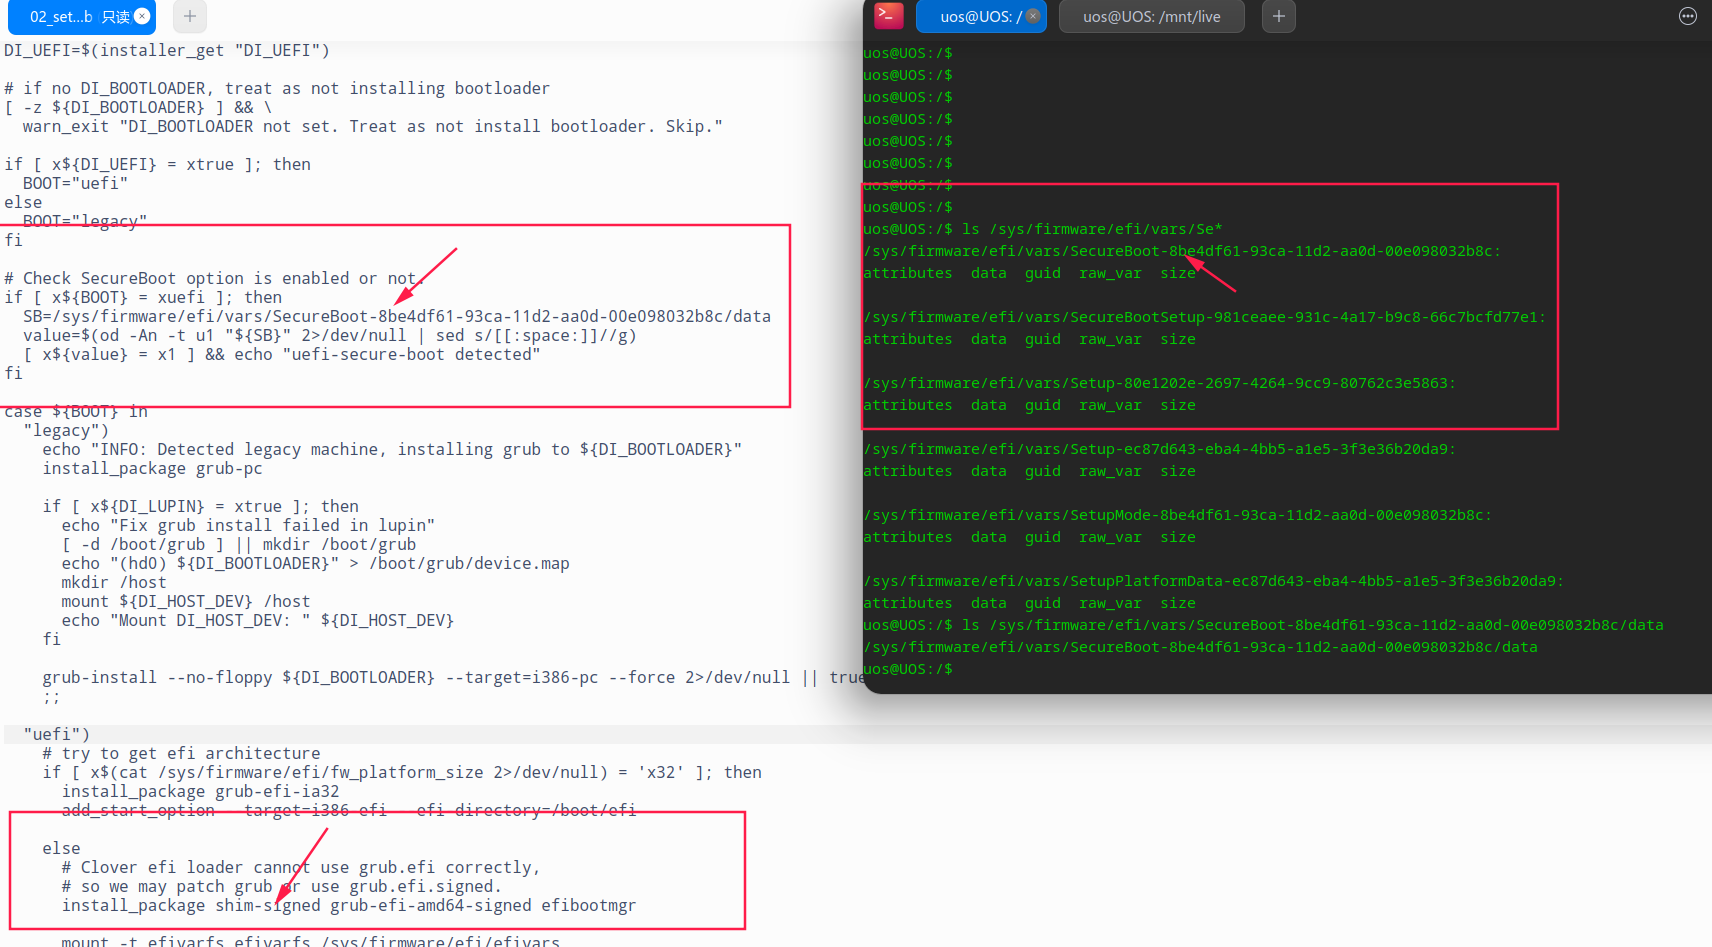1712x947 pixels.
Task: Click the DI_UEFI=$(installer_get "DI_UEFI") line
Action: pos(167,50)
